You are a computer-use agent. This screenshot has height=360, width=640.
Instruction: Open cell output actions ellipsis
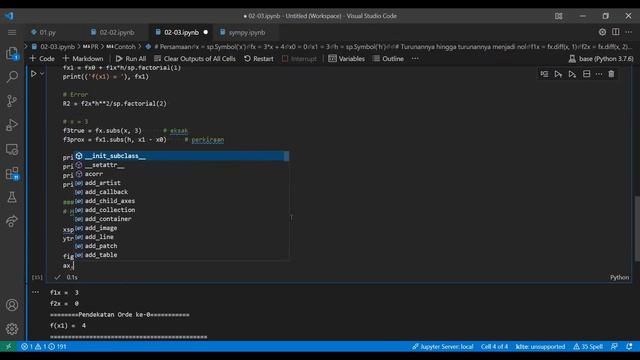tap(36, 292)
